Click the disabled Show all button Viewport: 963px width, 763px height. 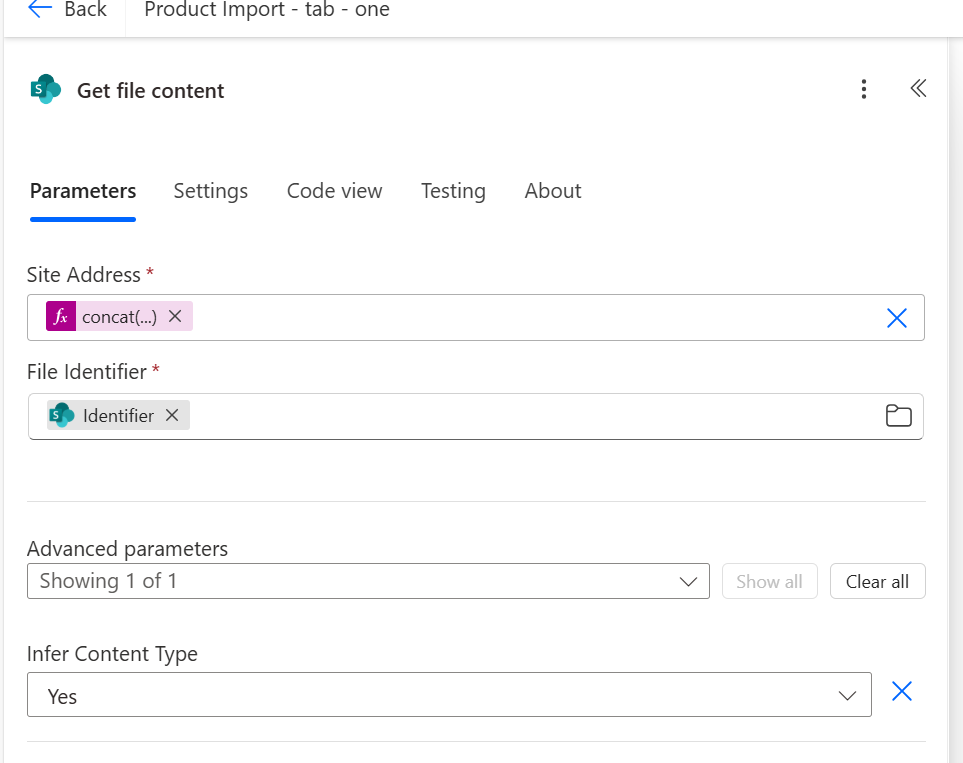pos(769,581)
